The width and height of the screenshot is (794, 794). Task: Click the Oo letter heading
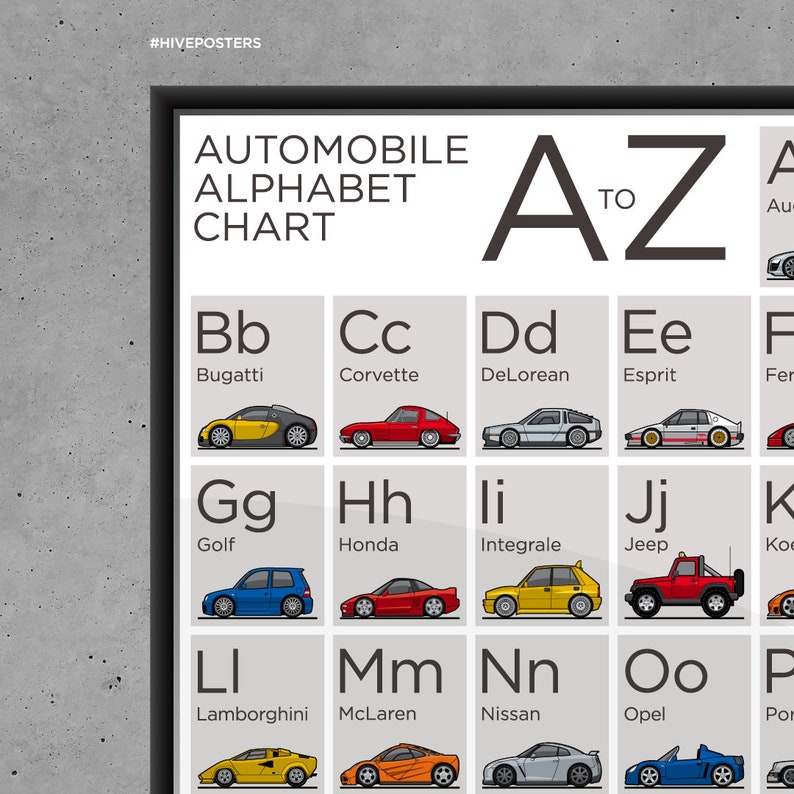(665, 672)
